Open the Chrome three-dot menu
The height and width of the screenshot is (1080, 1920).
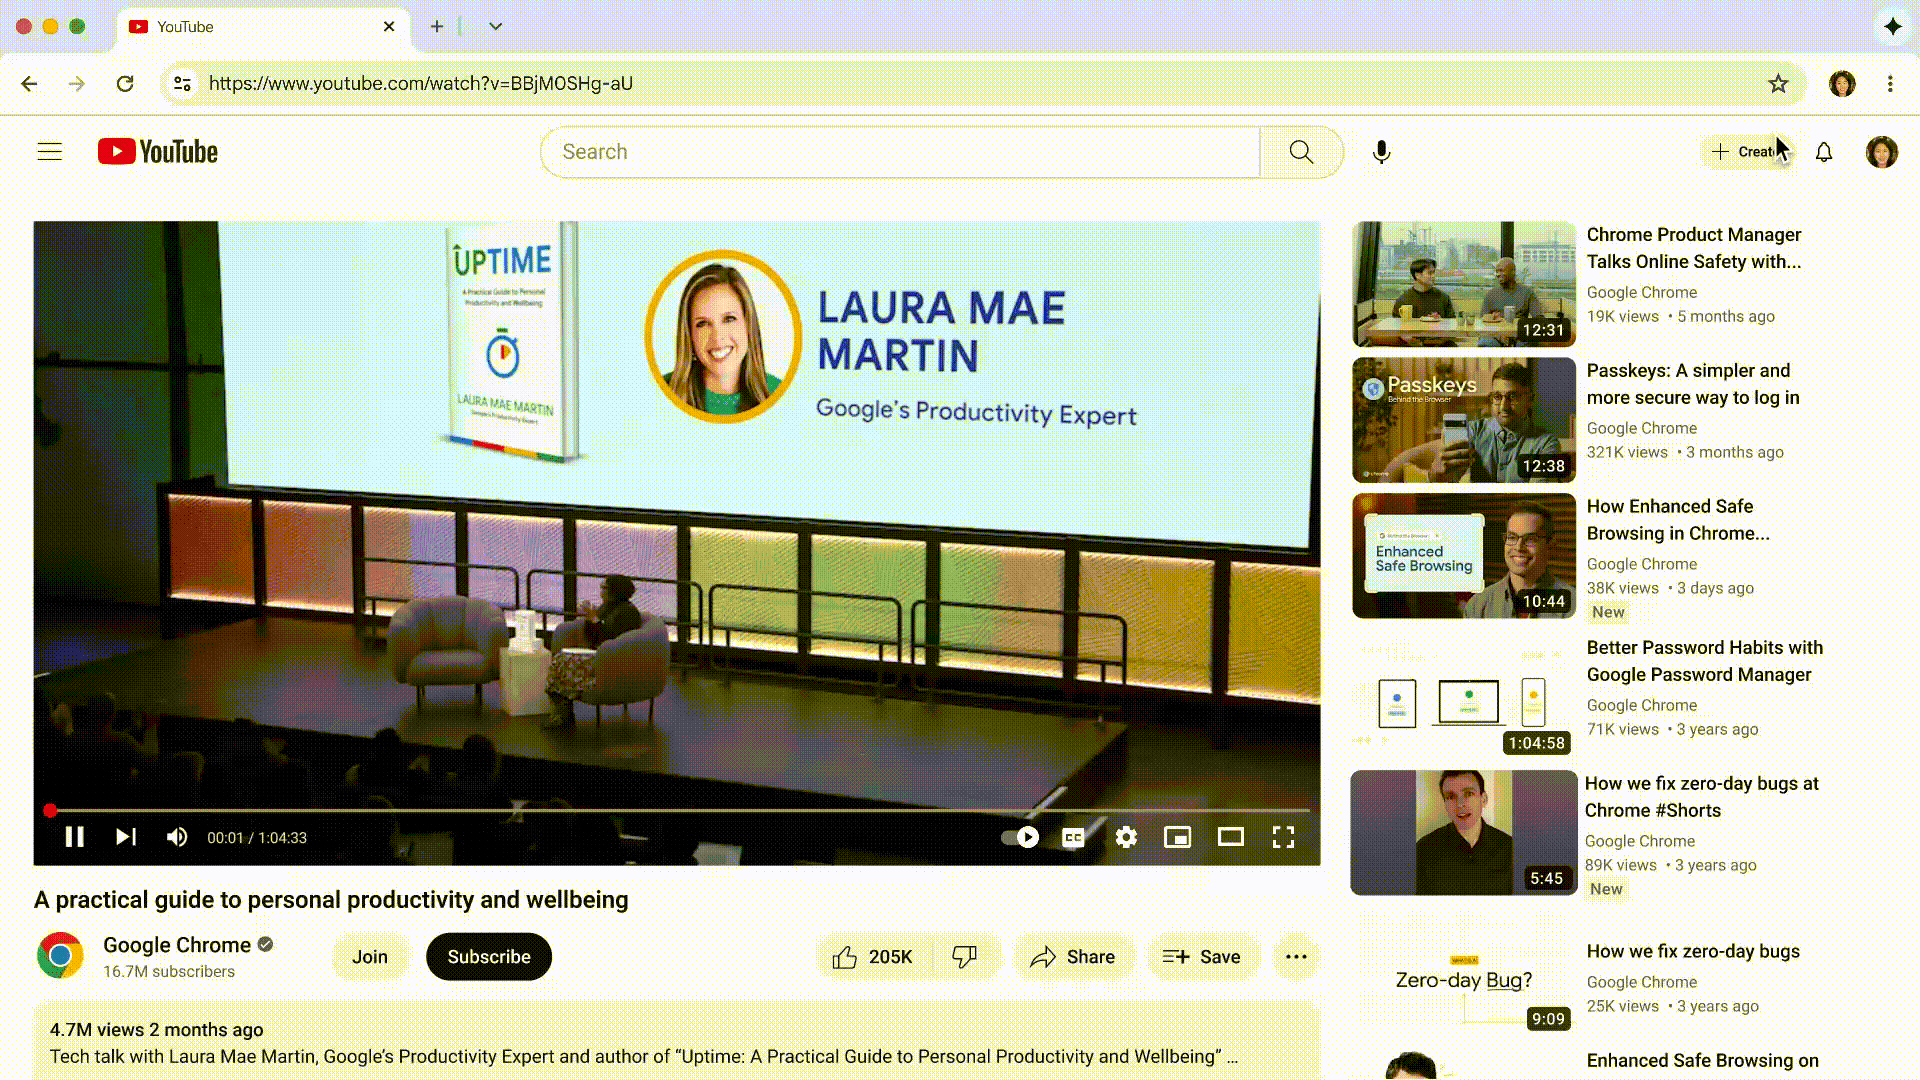pyautogui.click(x=1890, y=84)
